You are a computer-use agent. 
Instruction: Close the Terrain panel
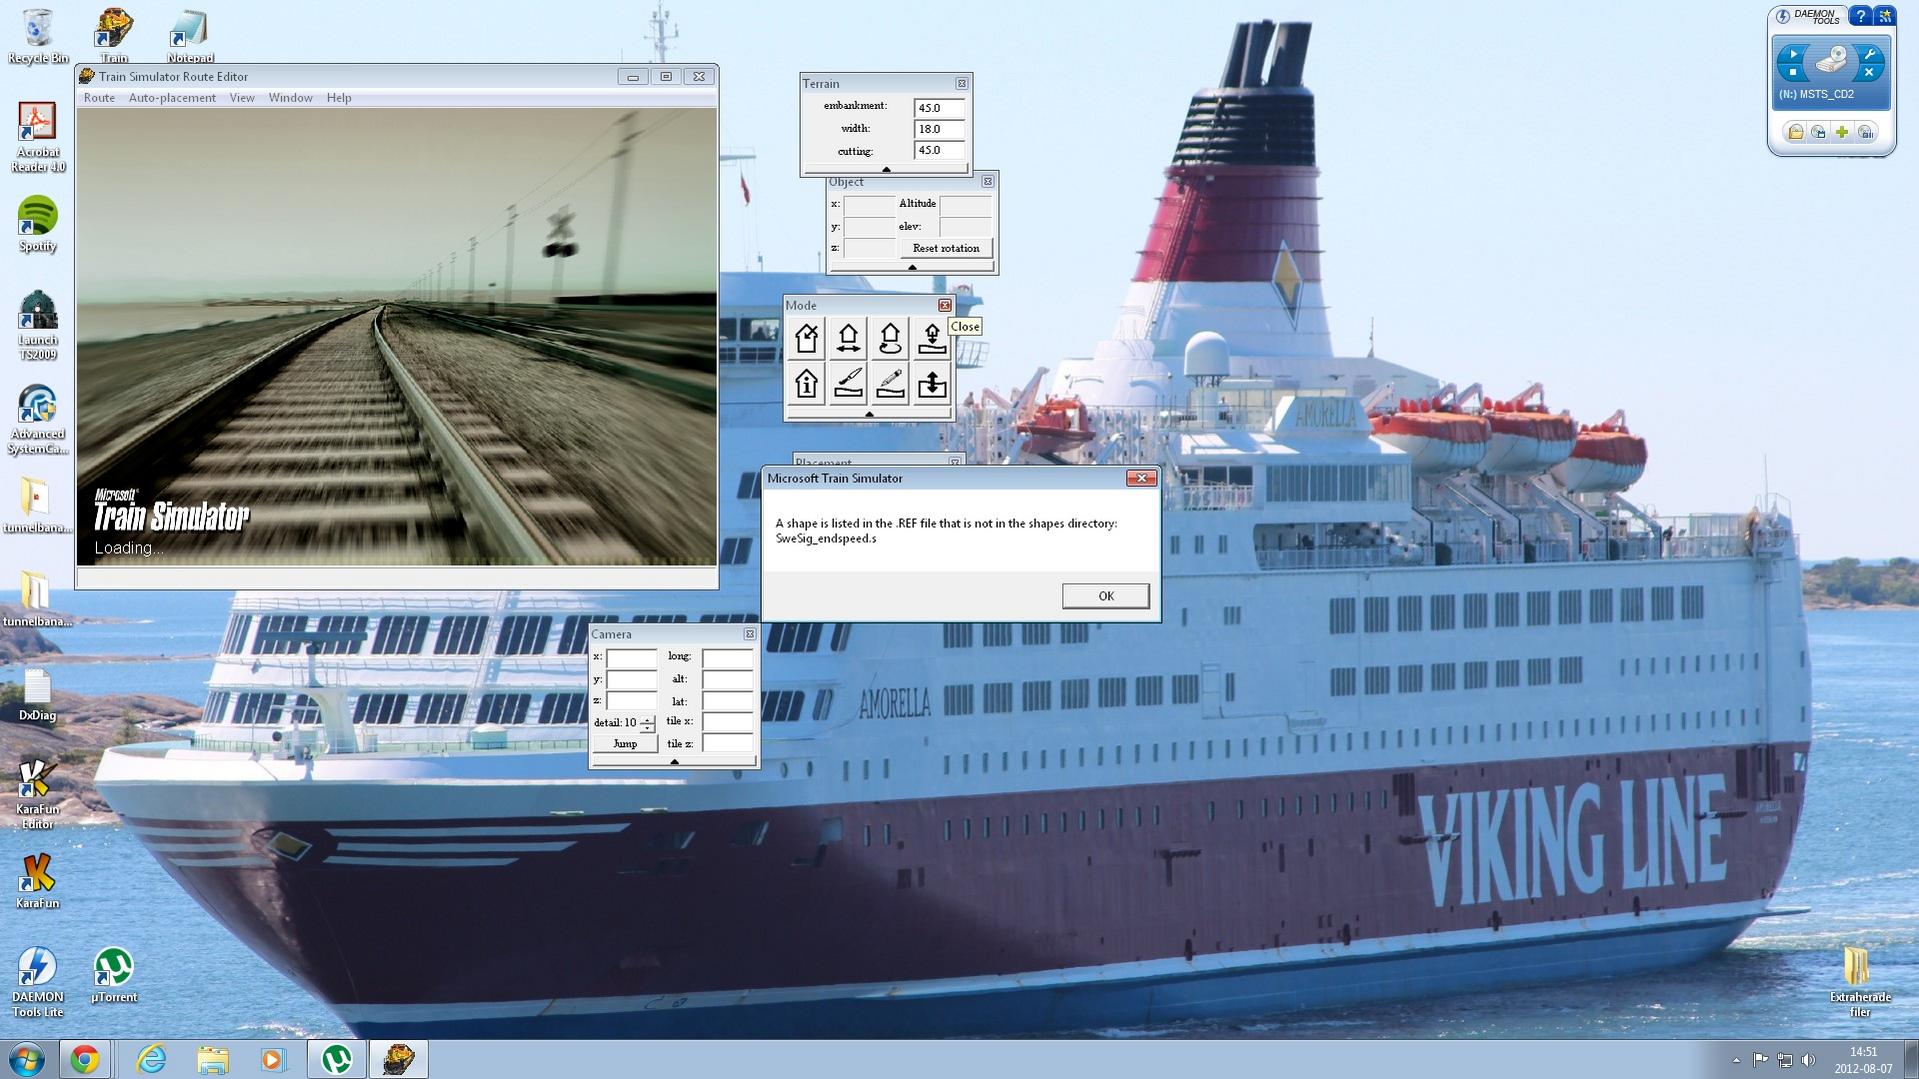pos(961,84)
